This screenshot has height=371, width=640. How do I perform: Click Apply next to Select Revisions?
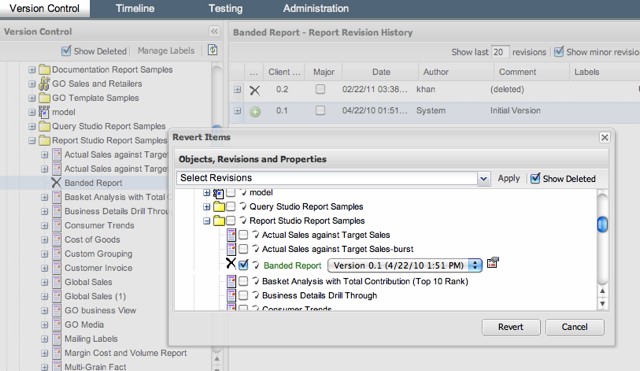click(x=509, y=178)
